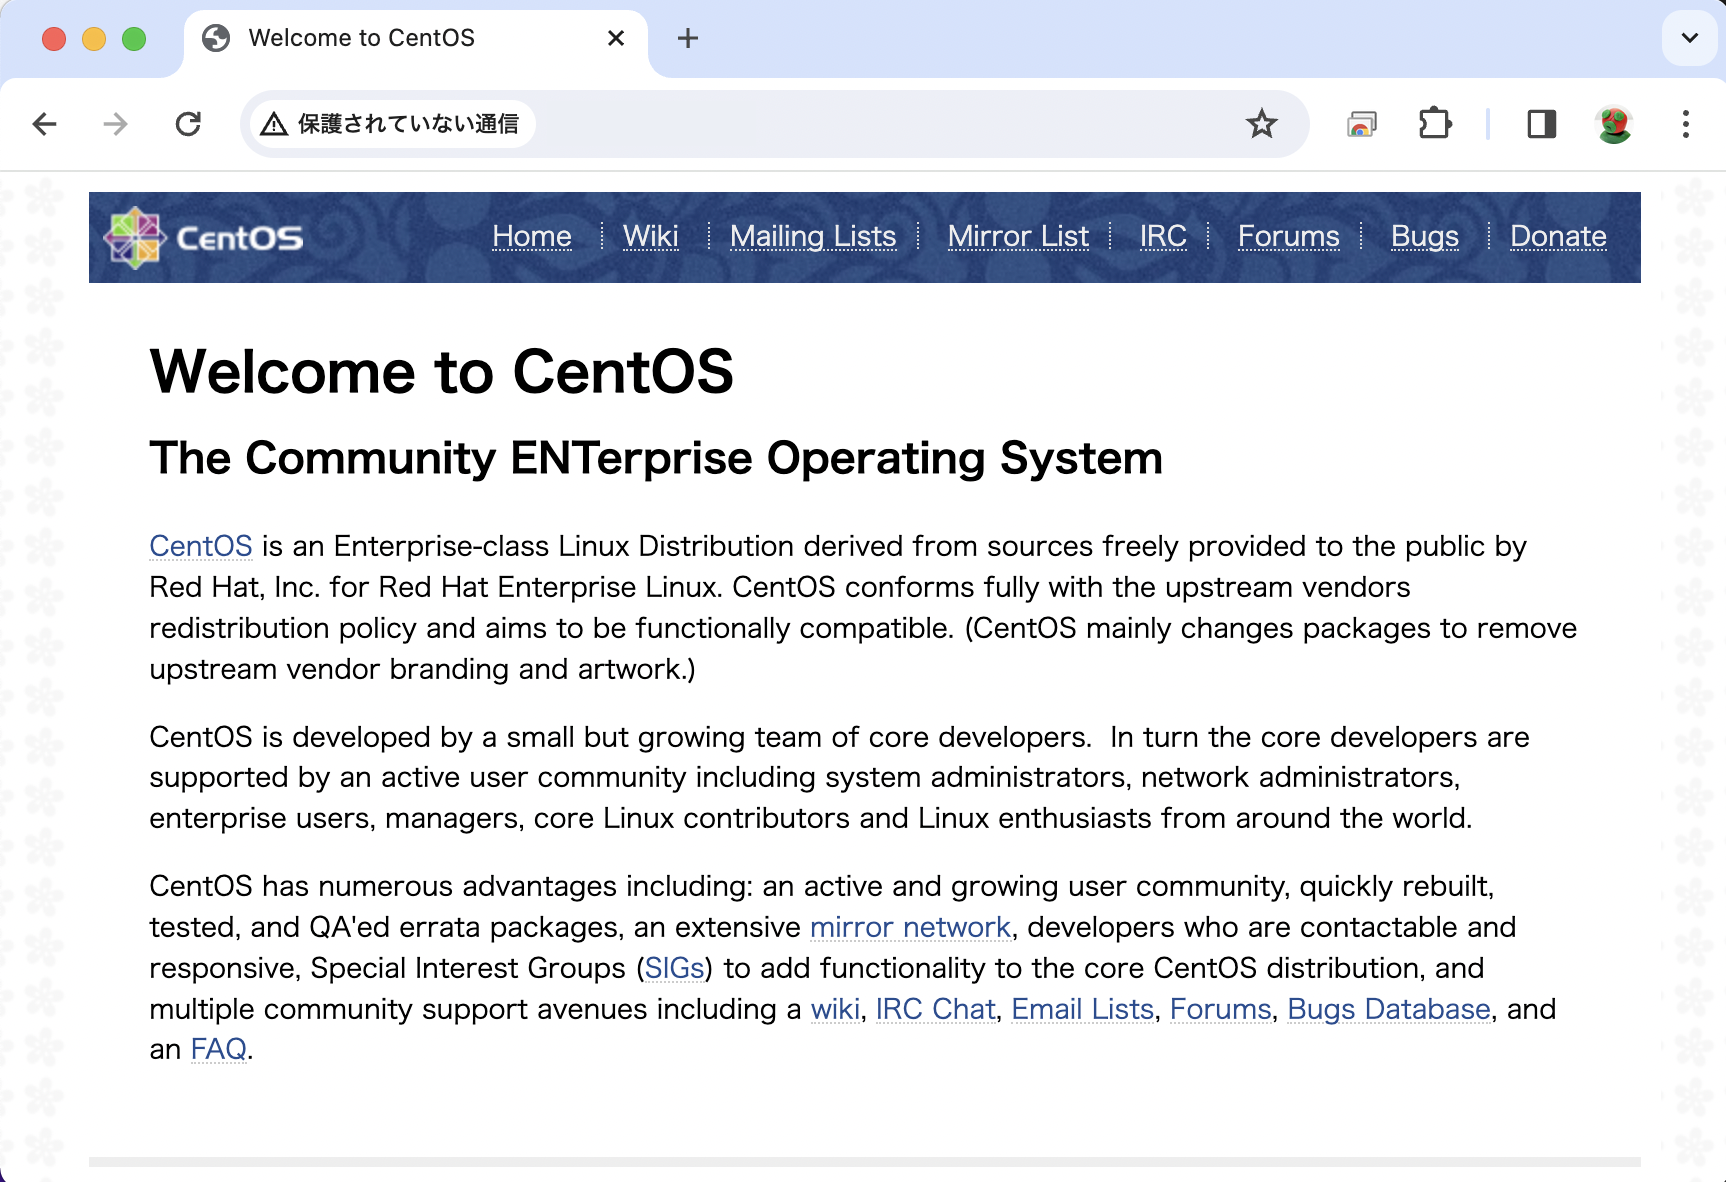1726x1182 pixels.
Task: Bookmark this page with the star icon
Action: pos(1262,123)
